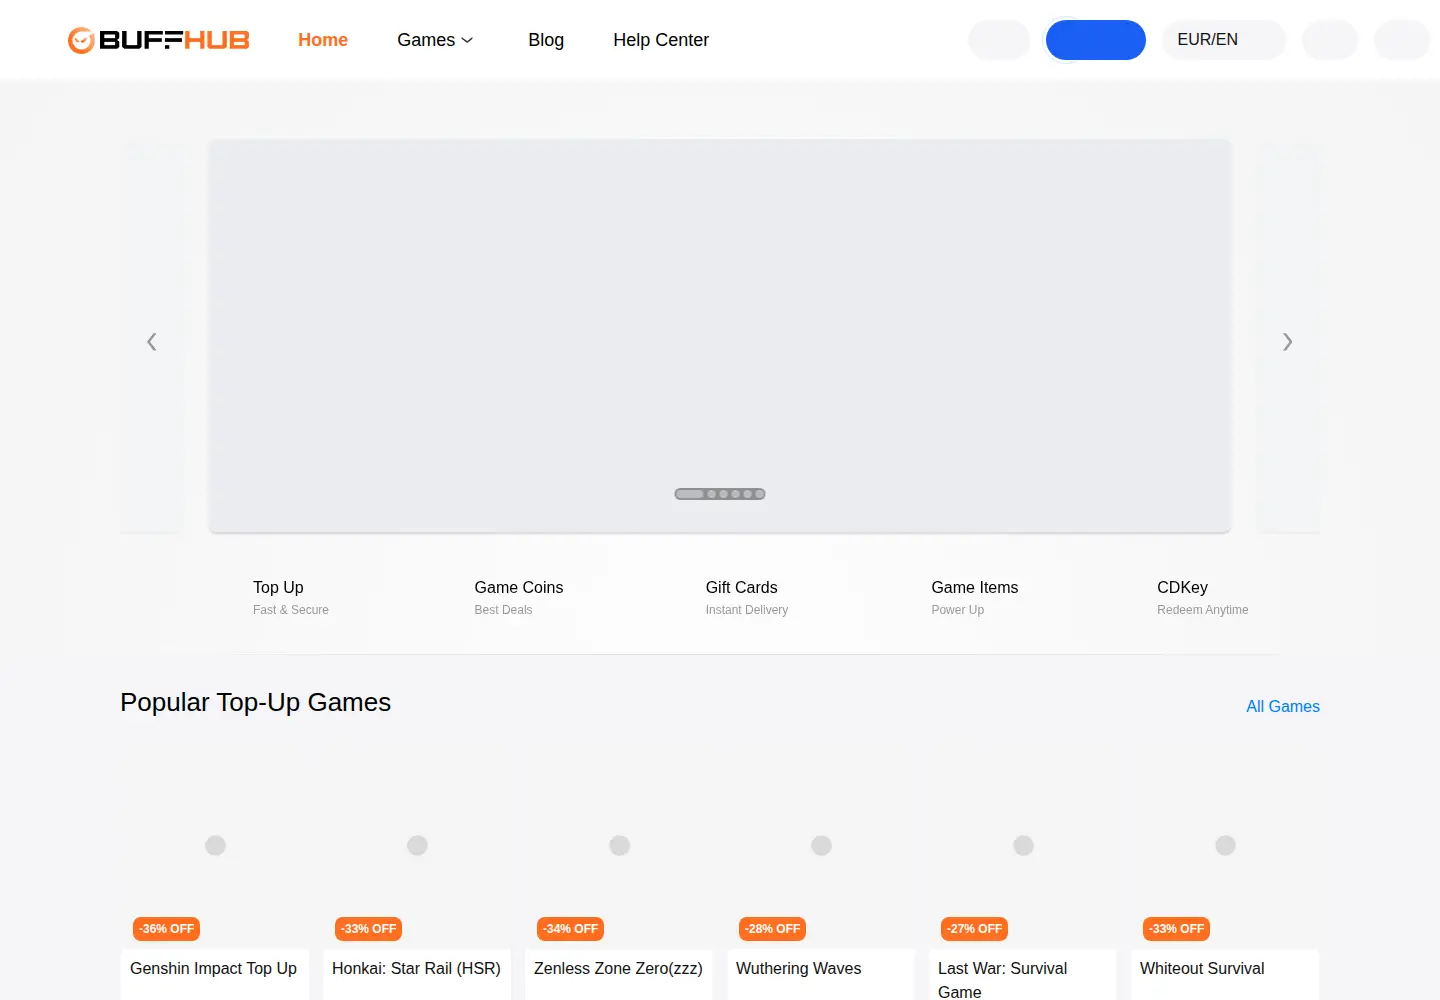Open the EUR/EN currency and language selector
The height and width of the screenshot is (1000, 1440).
pos(1224,40)
